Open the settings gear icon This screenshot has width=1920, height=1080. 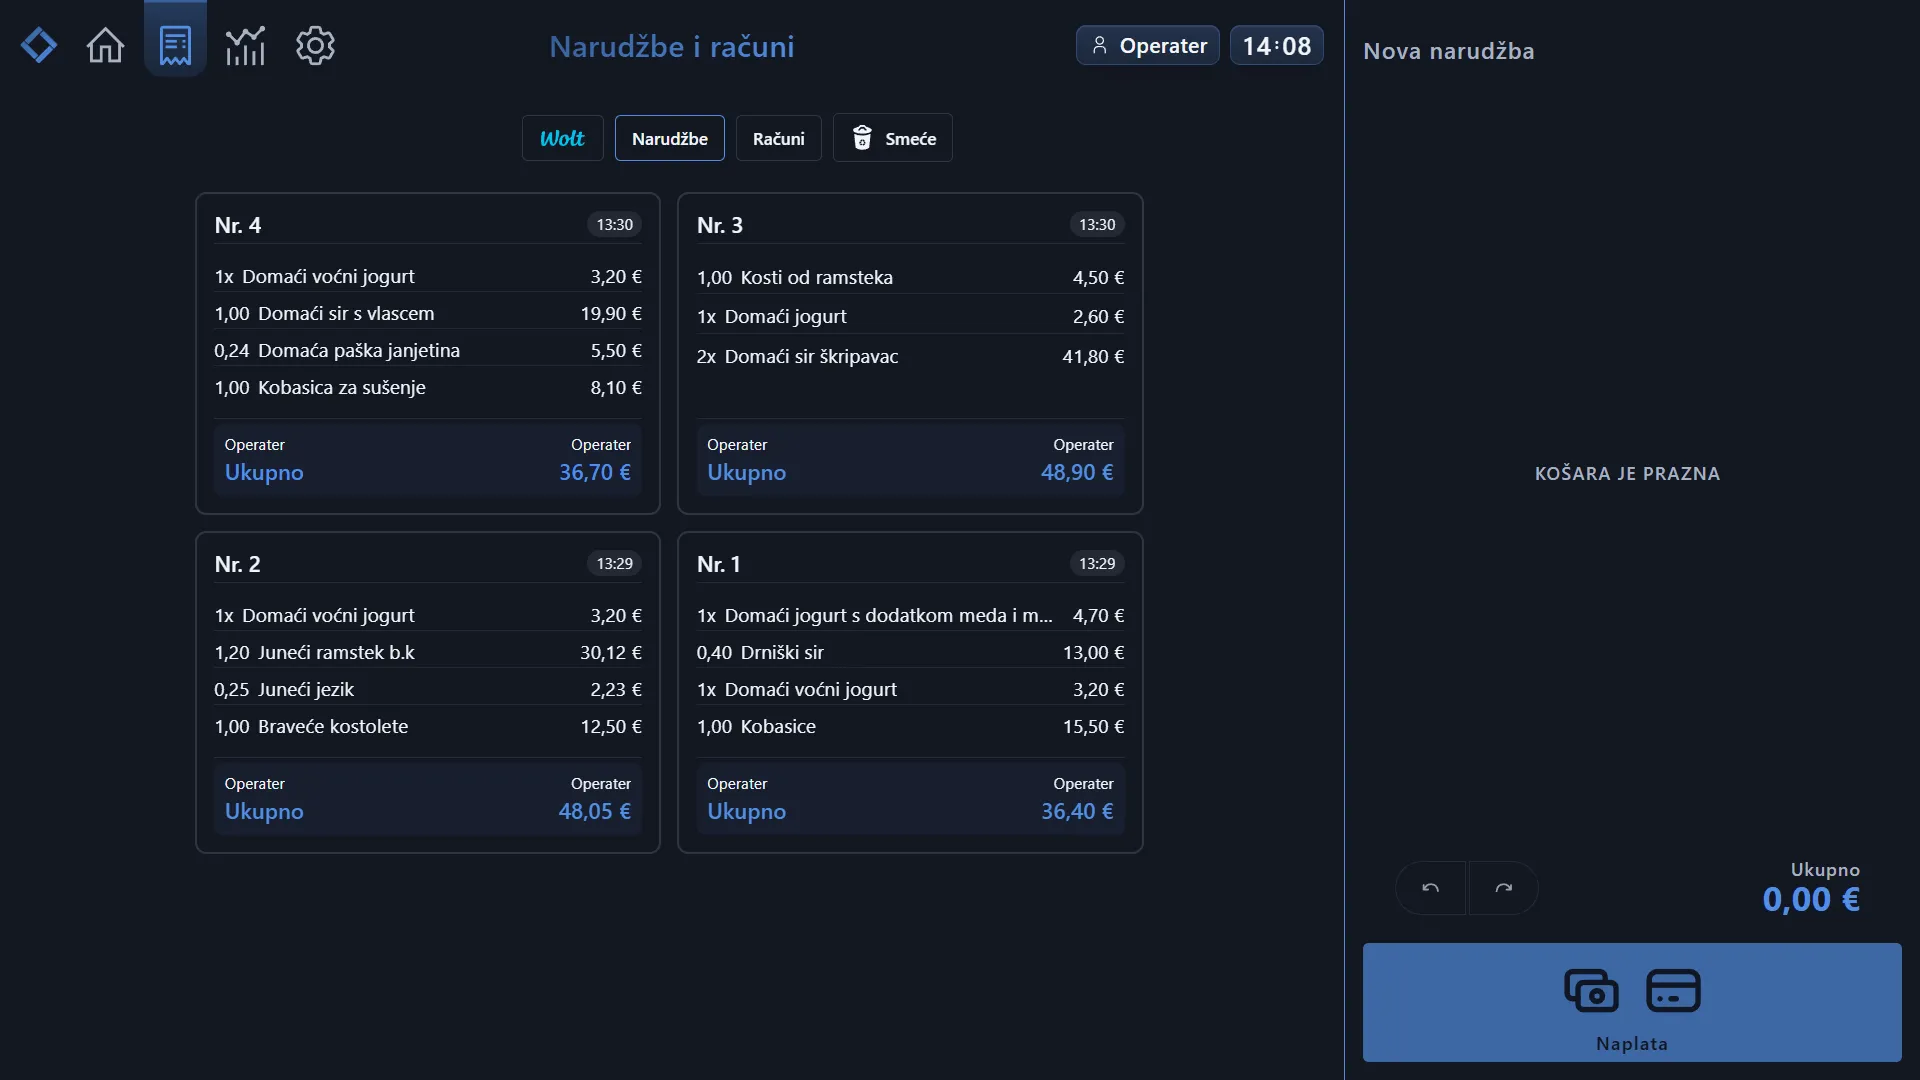[315, 45]
